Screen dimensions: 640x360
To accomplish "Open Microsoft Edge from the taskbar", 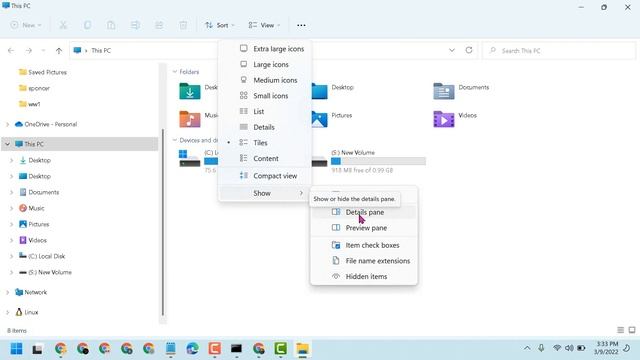I will (192, 349).
